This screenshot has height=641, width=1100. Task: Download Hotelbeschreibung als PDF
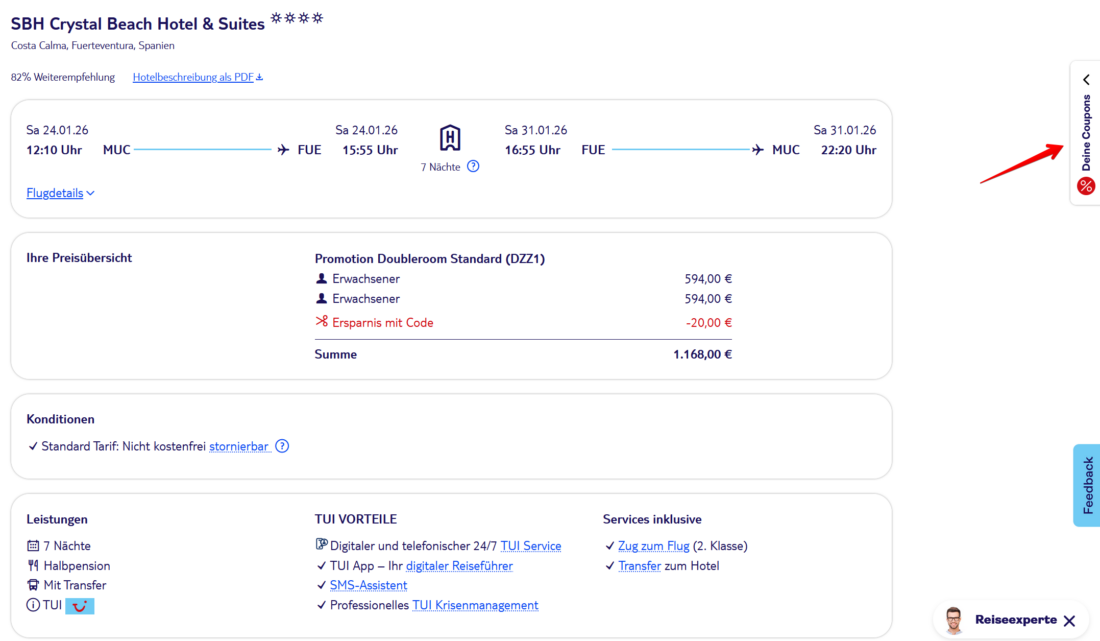tap(197, 77)
